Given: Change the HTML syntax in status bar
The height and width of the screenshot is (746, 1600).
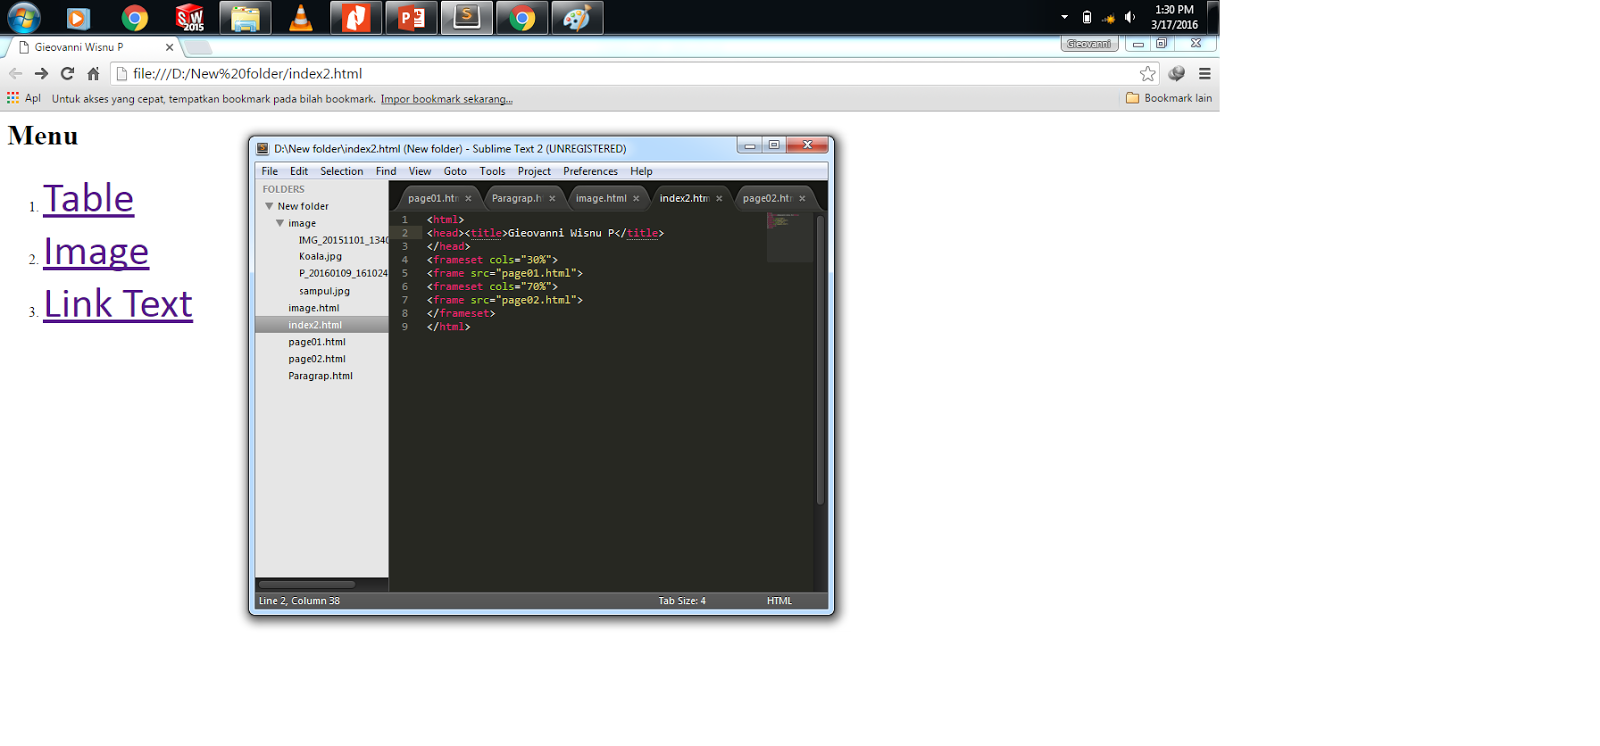Looking at the screenshot, I should tap(779, 601).
